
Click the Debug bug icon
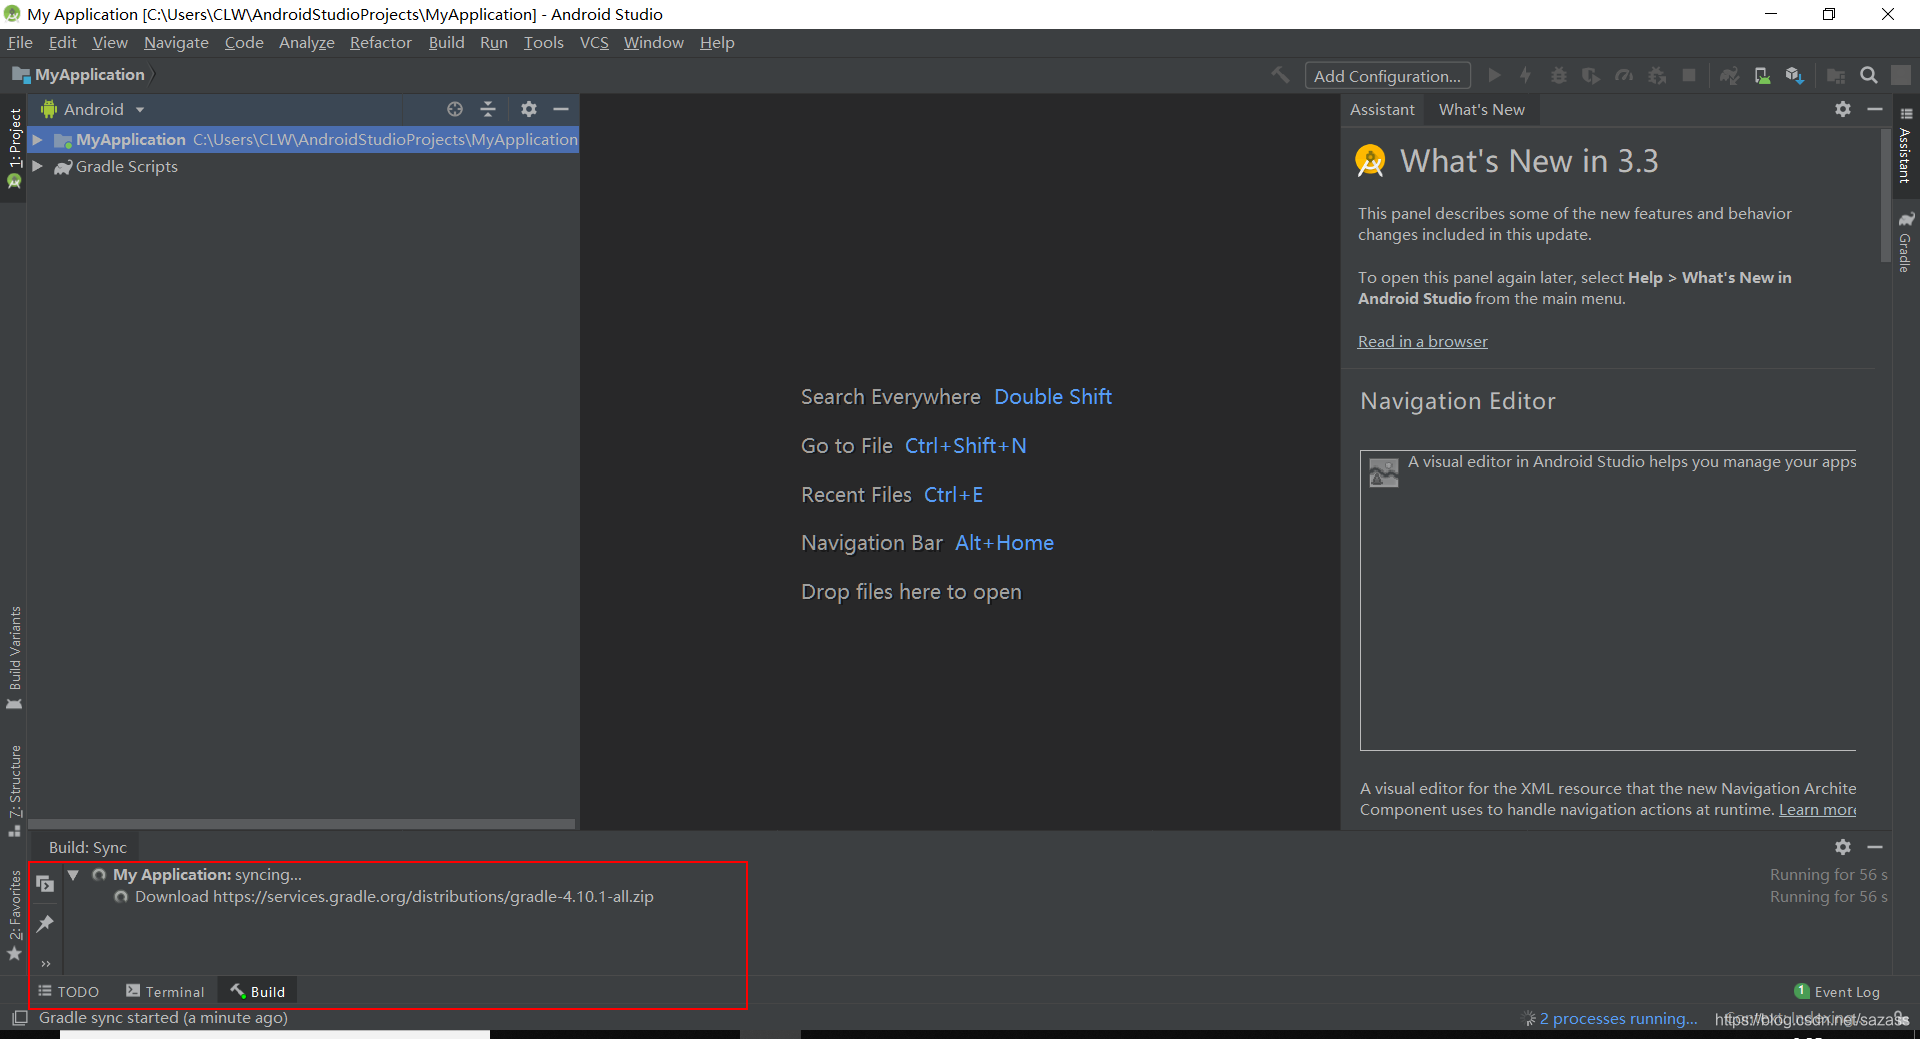1558,75
